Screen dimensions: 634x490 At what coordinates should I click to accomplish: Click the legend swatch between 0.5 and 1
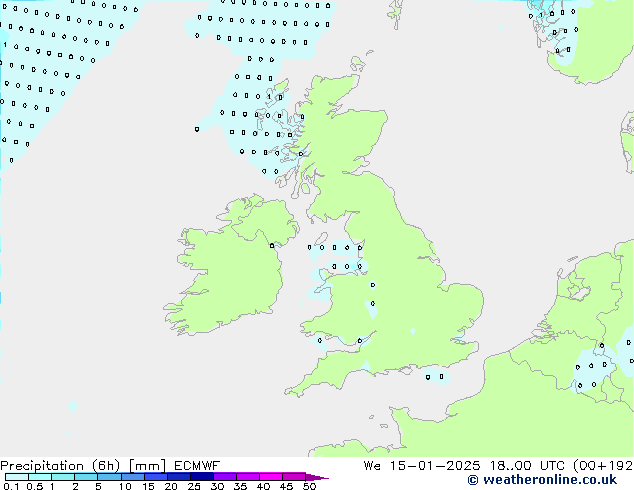click(40, 477)
